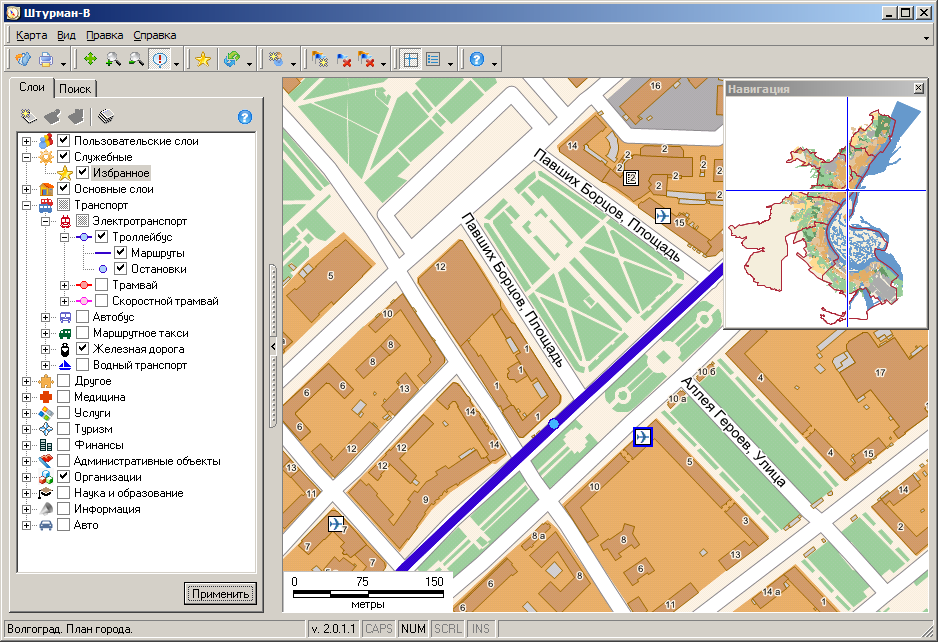Open the dropdown arrow next to printer icon
This screenshot has height=642, width=938.
click(x=63, y=62)
